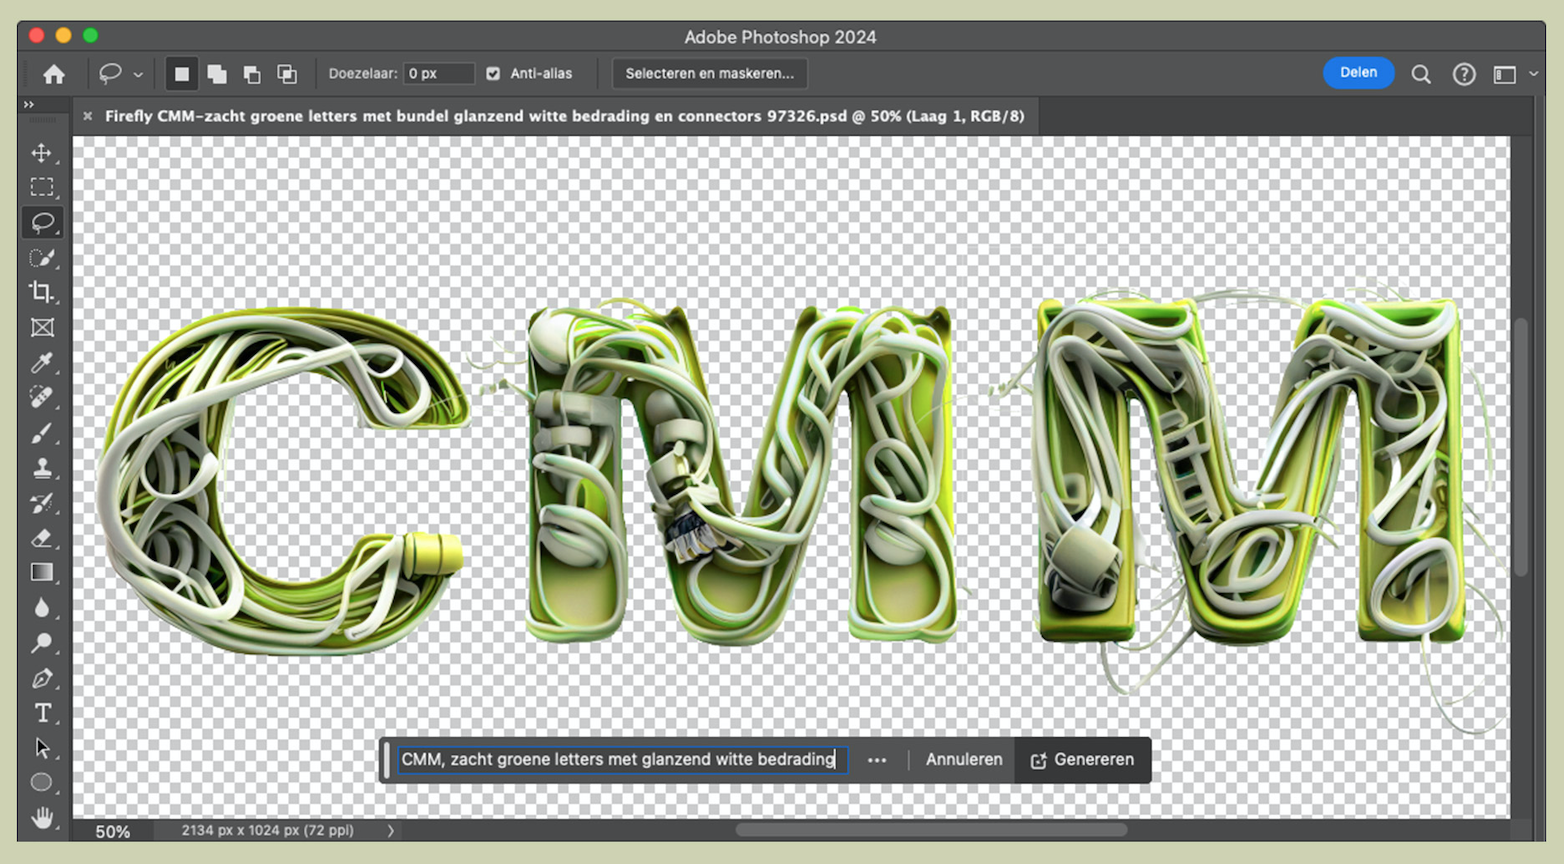Click the horizontal canvas scrollbar
Viewport: 1564px width, 864px height.
930,830
